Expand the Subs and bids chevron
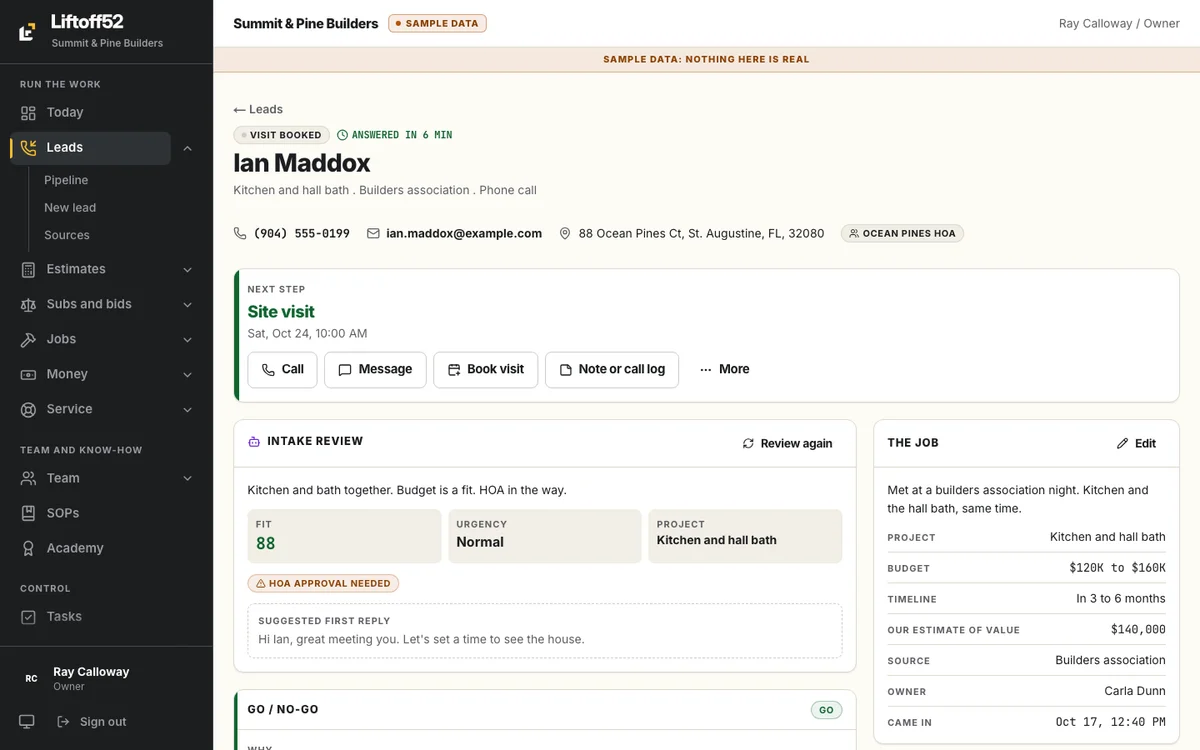This screenshot has height=750, width=1200. (x=187, y=305)
